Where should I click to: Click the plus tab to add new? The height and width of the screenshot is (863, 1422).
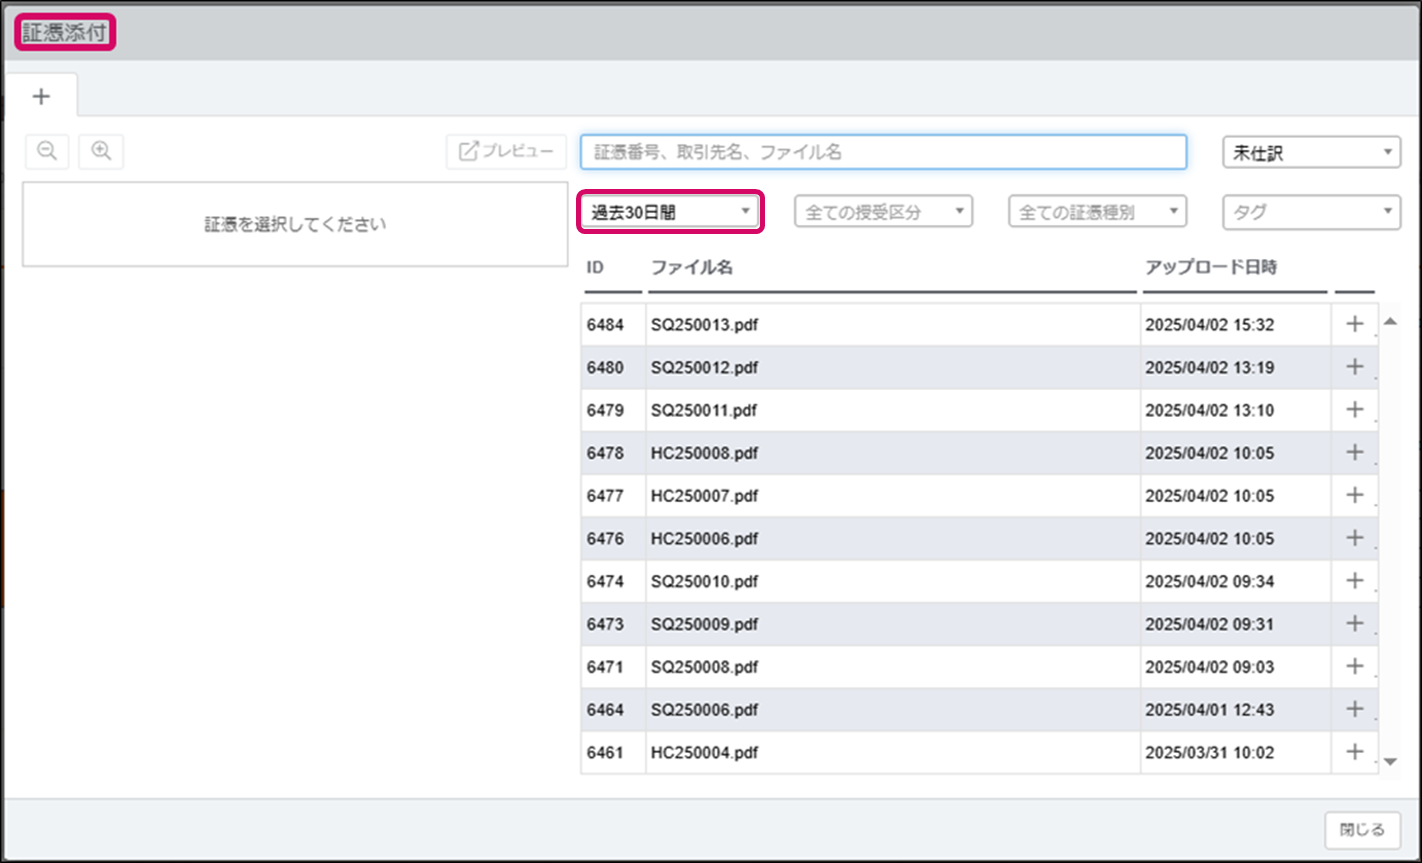[x=41, y=96]
